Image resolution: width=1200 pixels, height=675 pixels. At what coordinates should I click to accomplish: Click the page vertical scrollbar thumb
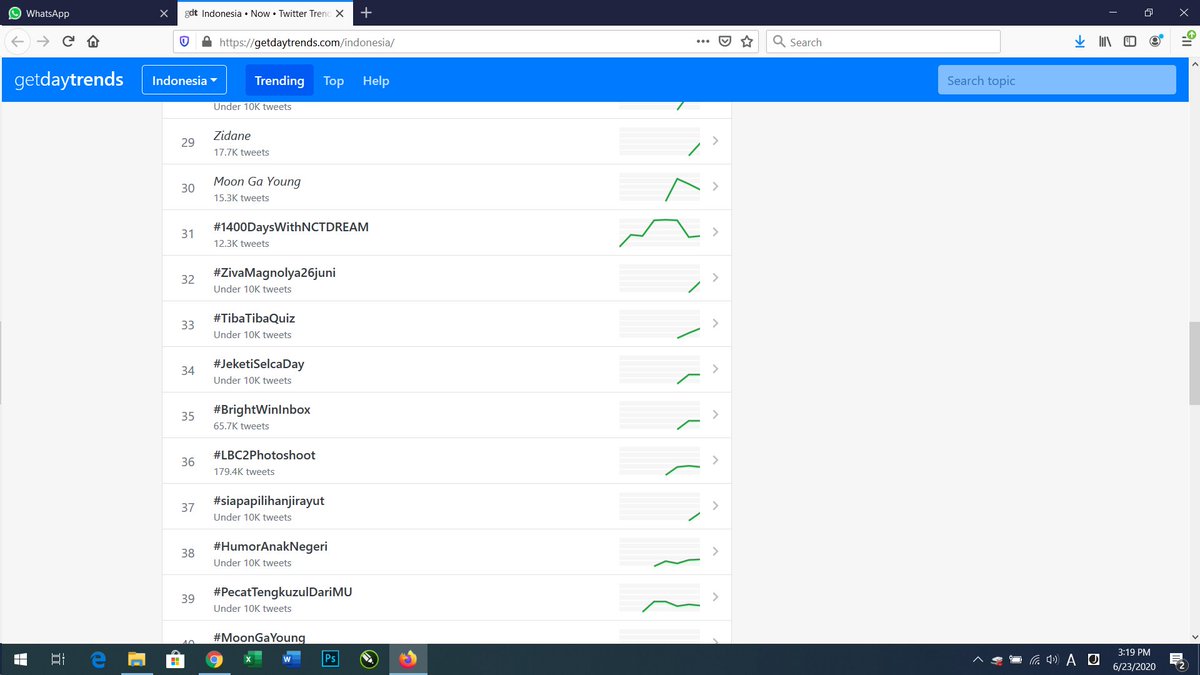(1193, 363)
